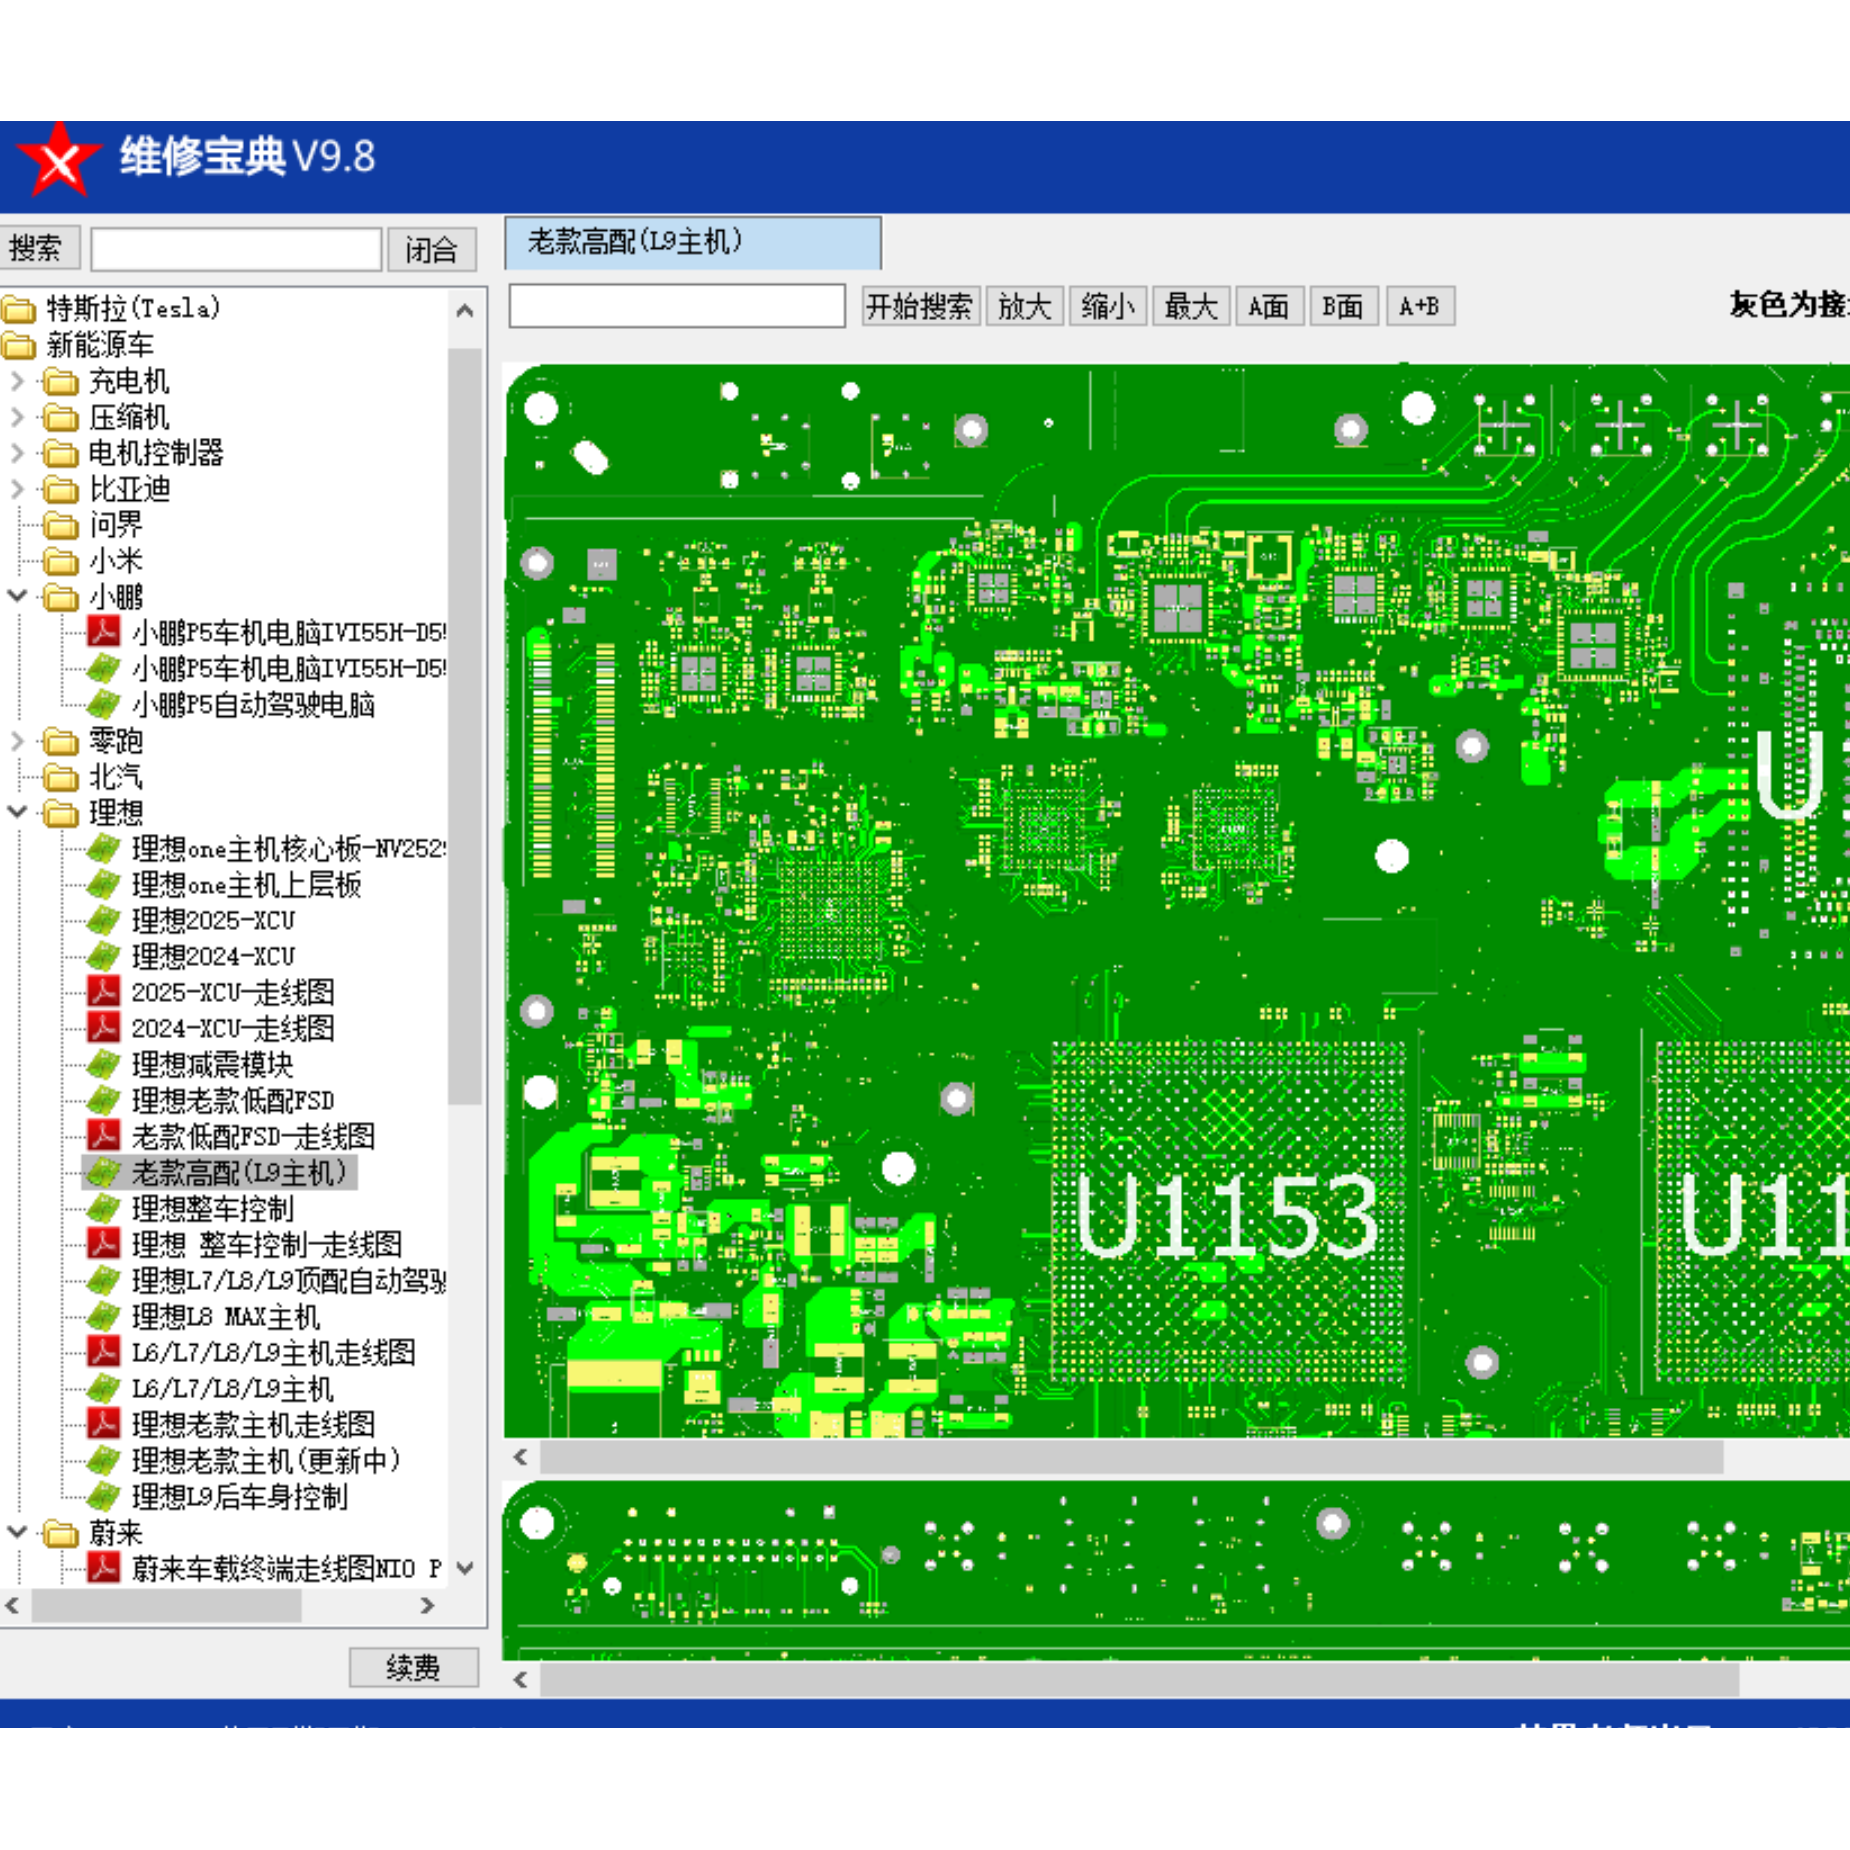Click the board icon for 理想L8 MAX主机
This screenshot has width=1850, height=1850.
click(103, 1316)
